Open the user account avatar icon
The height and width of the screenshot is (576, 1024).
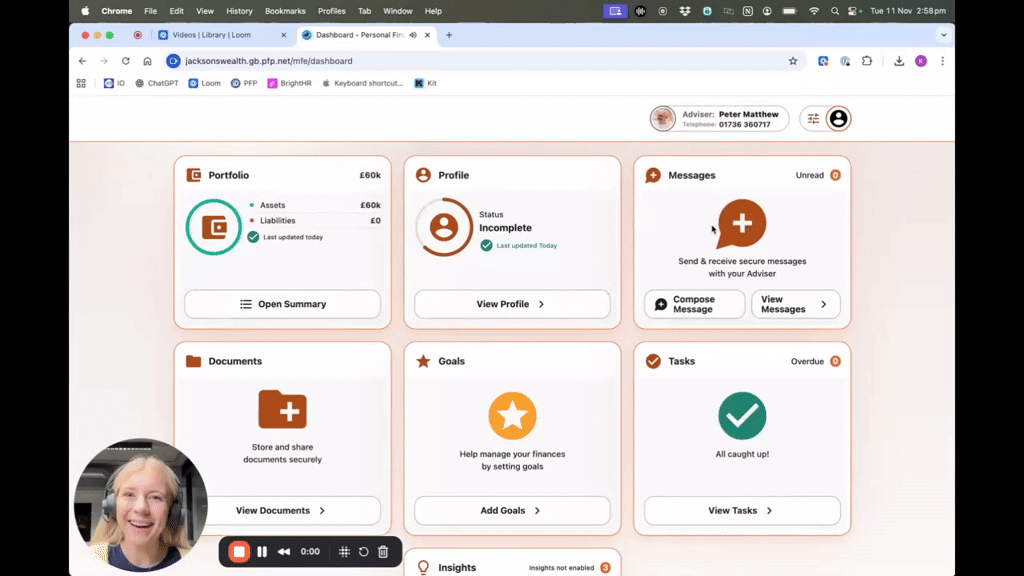coord(839,119)
